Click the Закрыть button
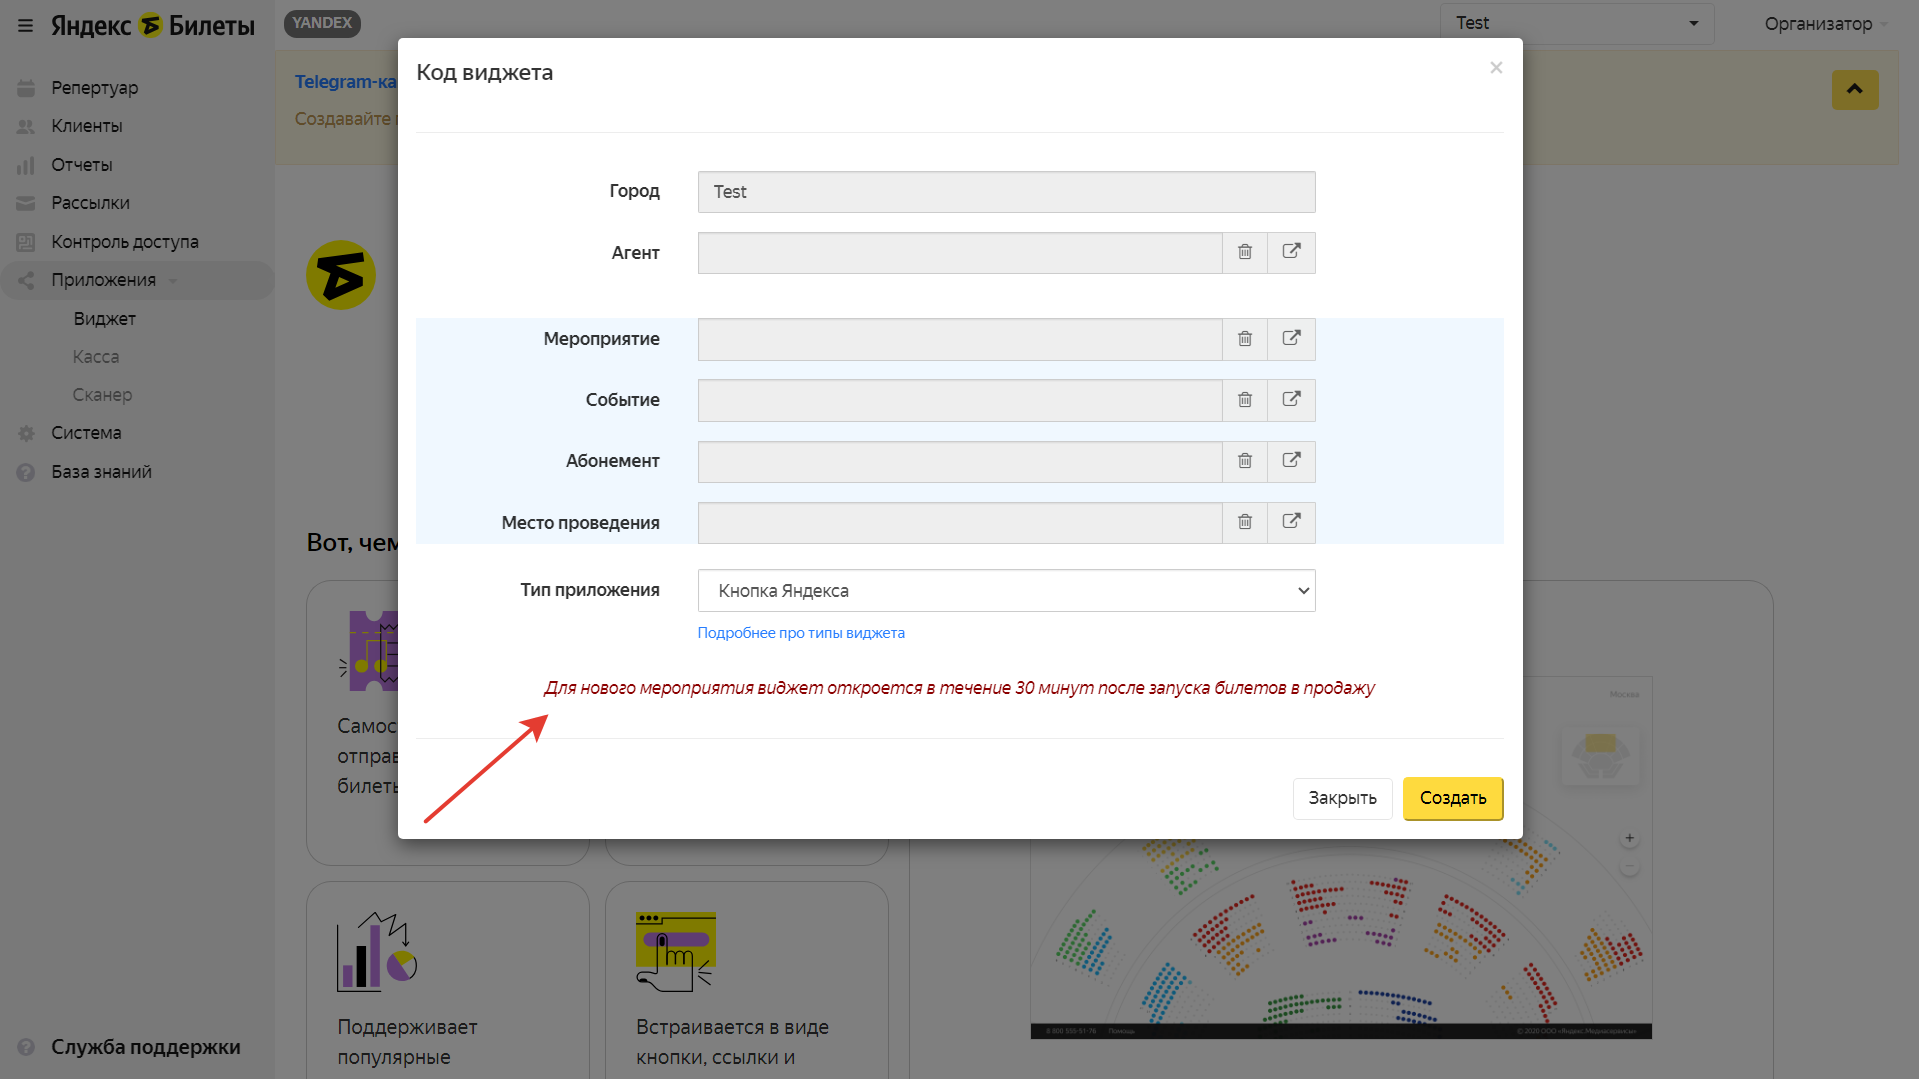Viewport: 1919px width, 1079px height. click(1342, 798)
